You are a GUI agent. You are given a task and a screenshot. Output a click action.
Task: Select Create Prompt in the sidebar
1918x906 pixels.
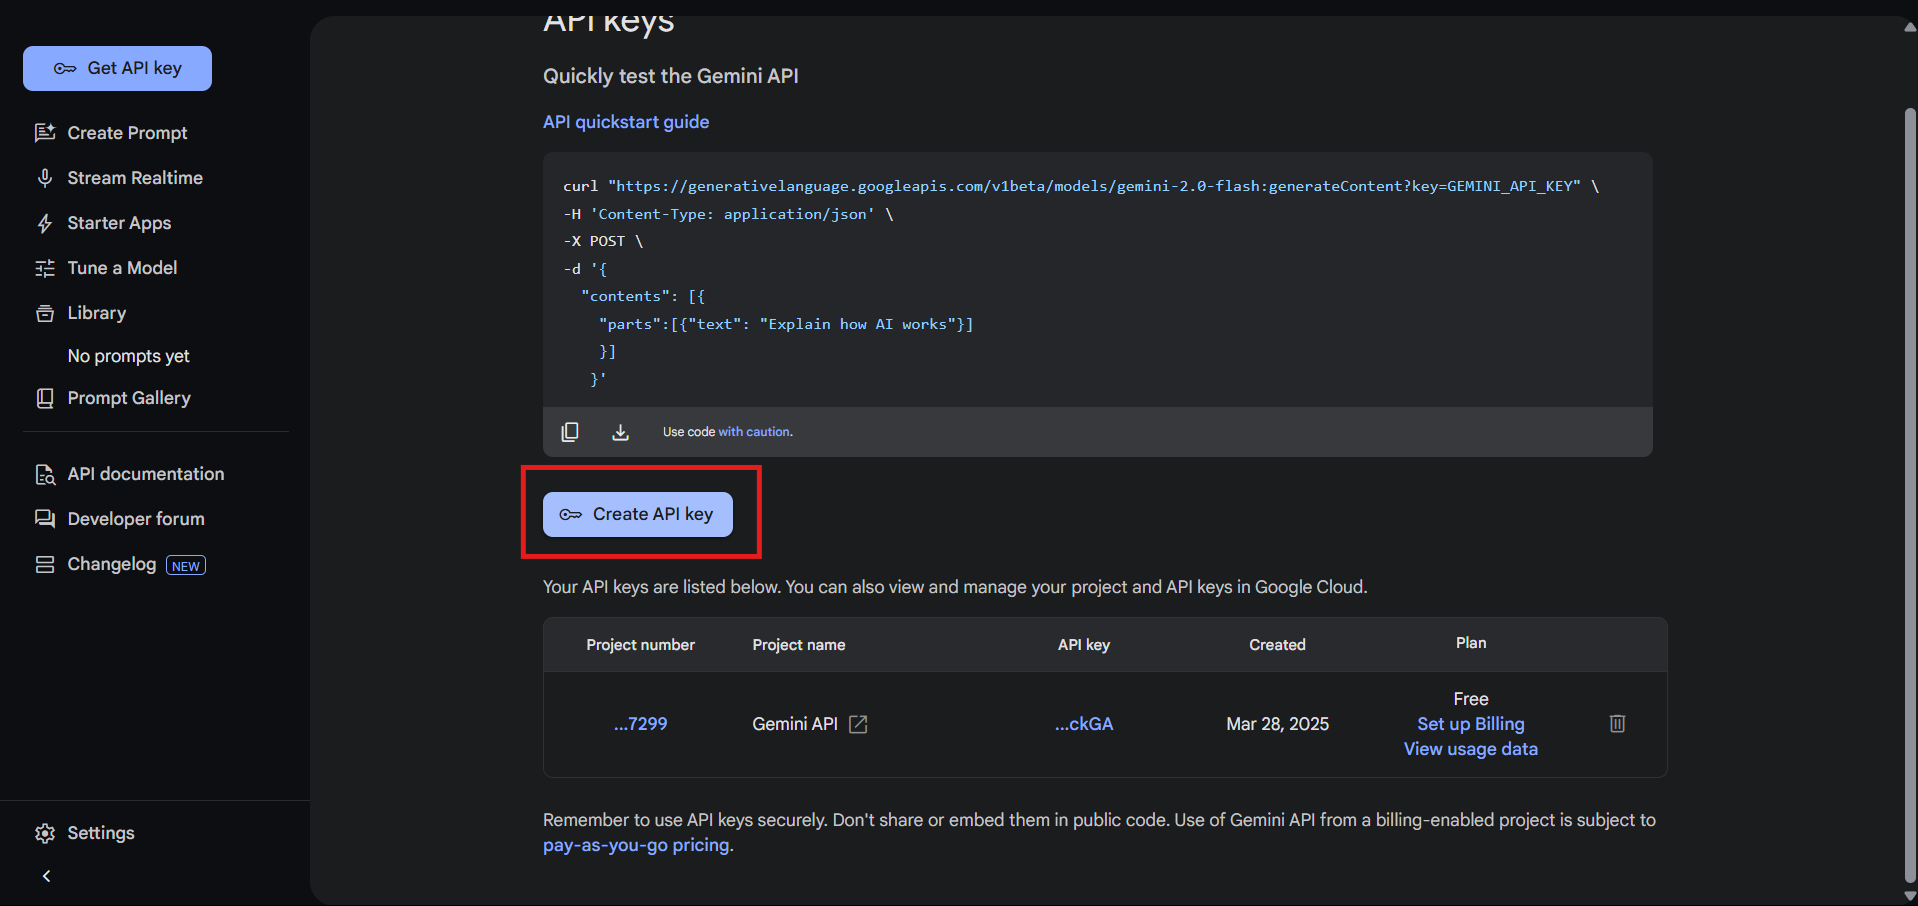pyautogui.click(x=126, y=132)
